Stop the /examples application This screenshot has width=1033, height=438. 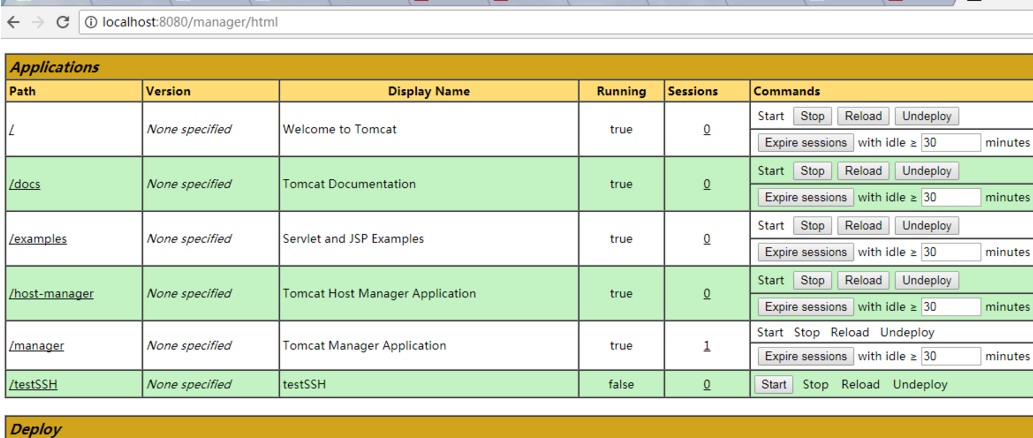(812, 225)
